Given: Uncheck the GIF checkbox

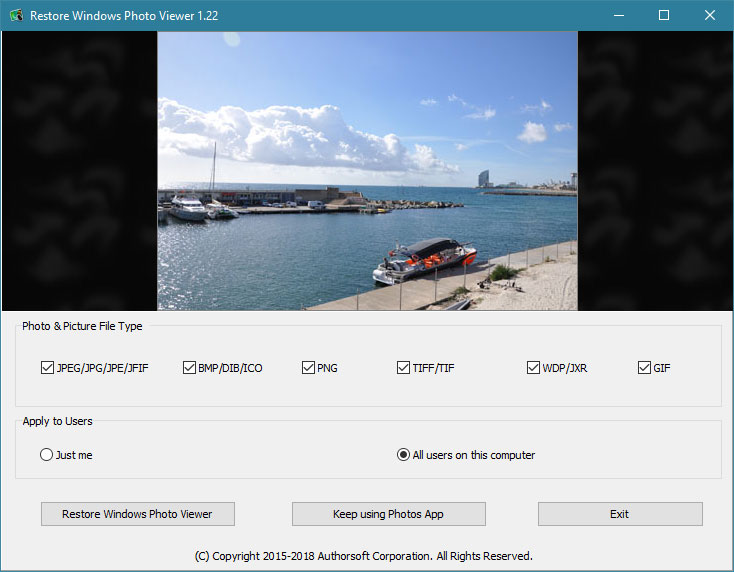Looking at the screenshot, I should coord(644,368).
